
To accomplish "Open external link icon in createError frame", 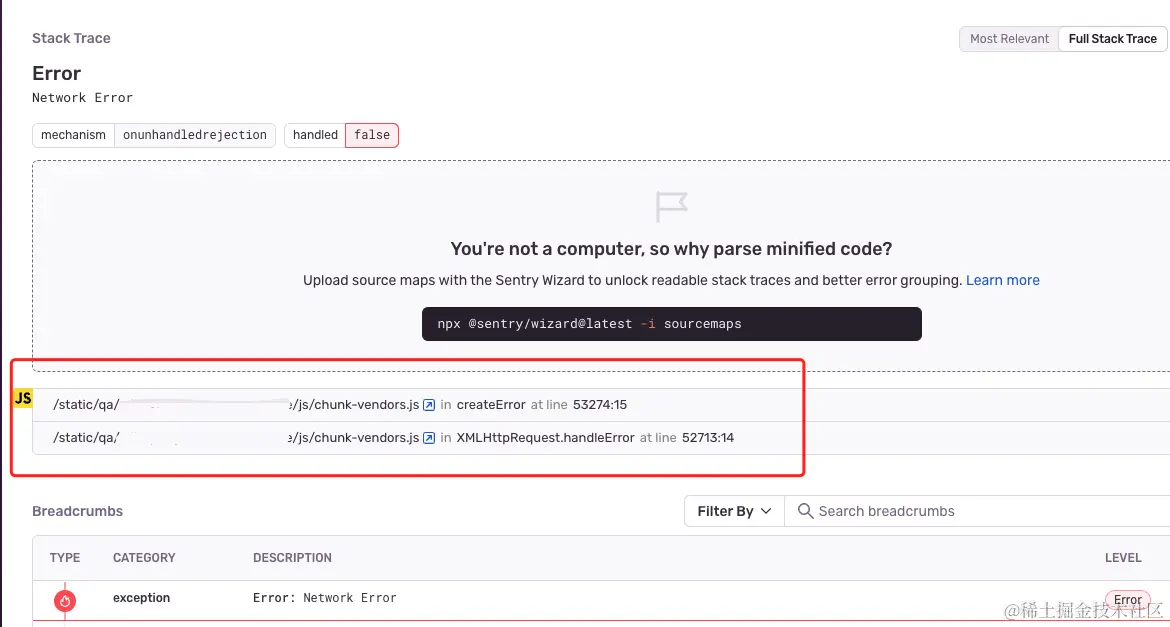I will tap(429, 405).
